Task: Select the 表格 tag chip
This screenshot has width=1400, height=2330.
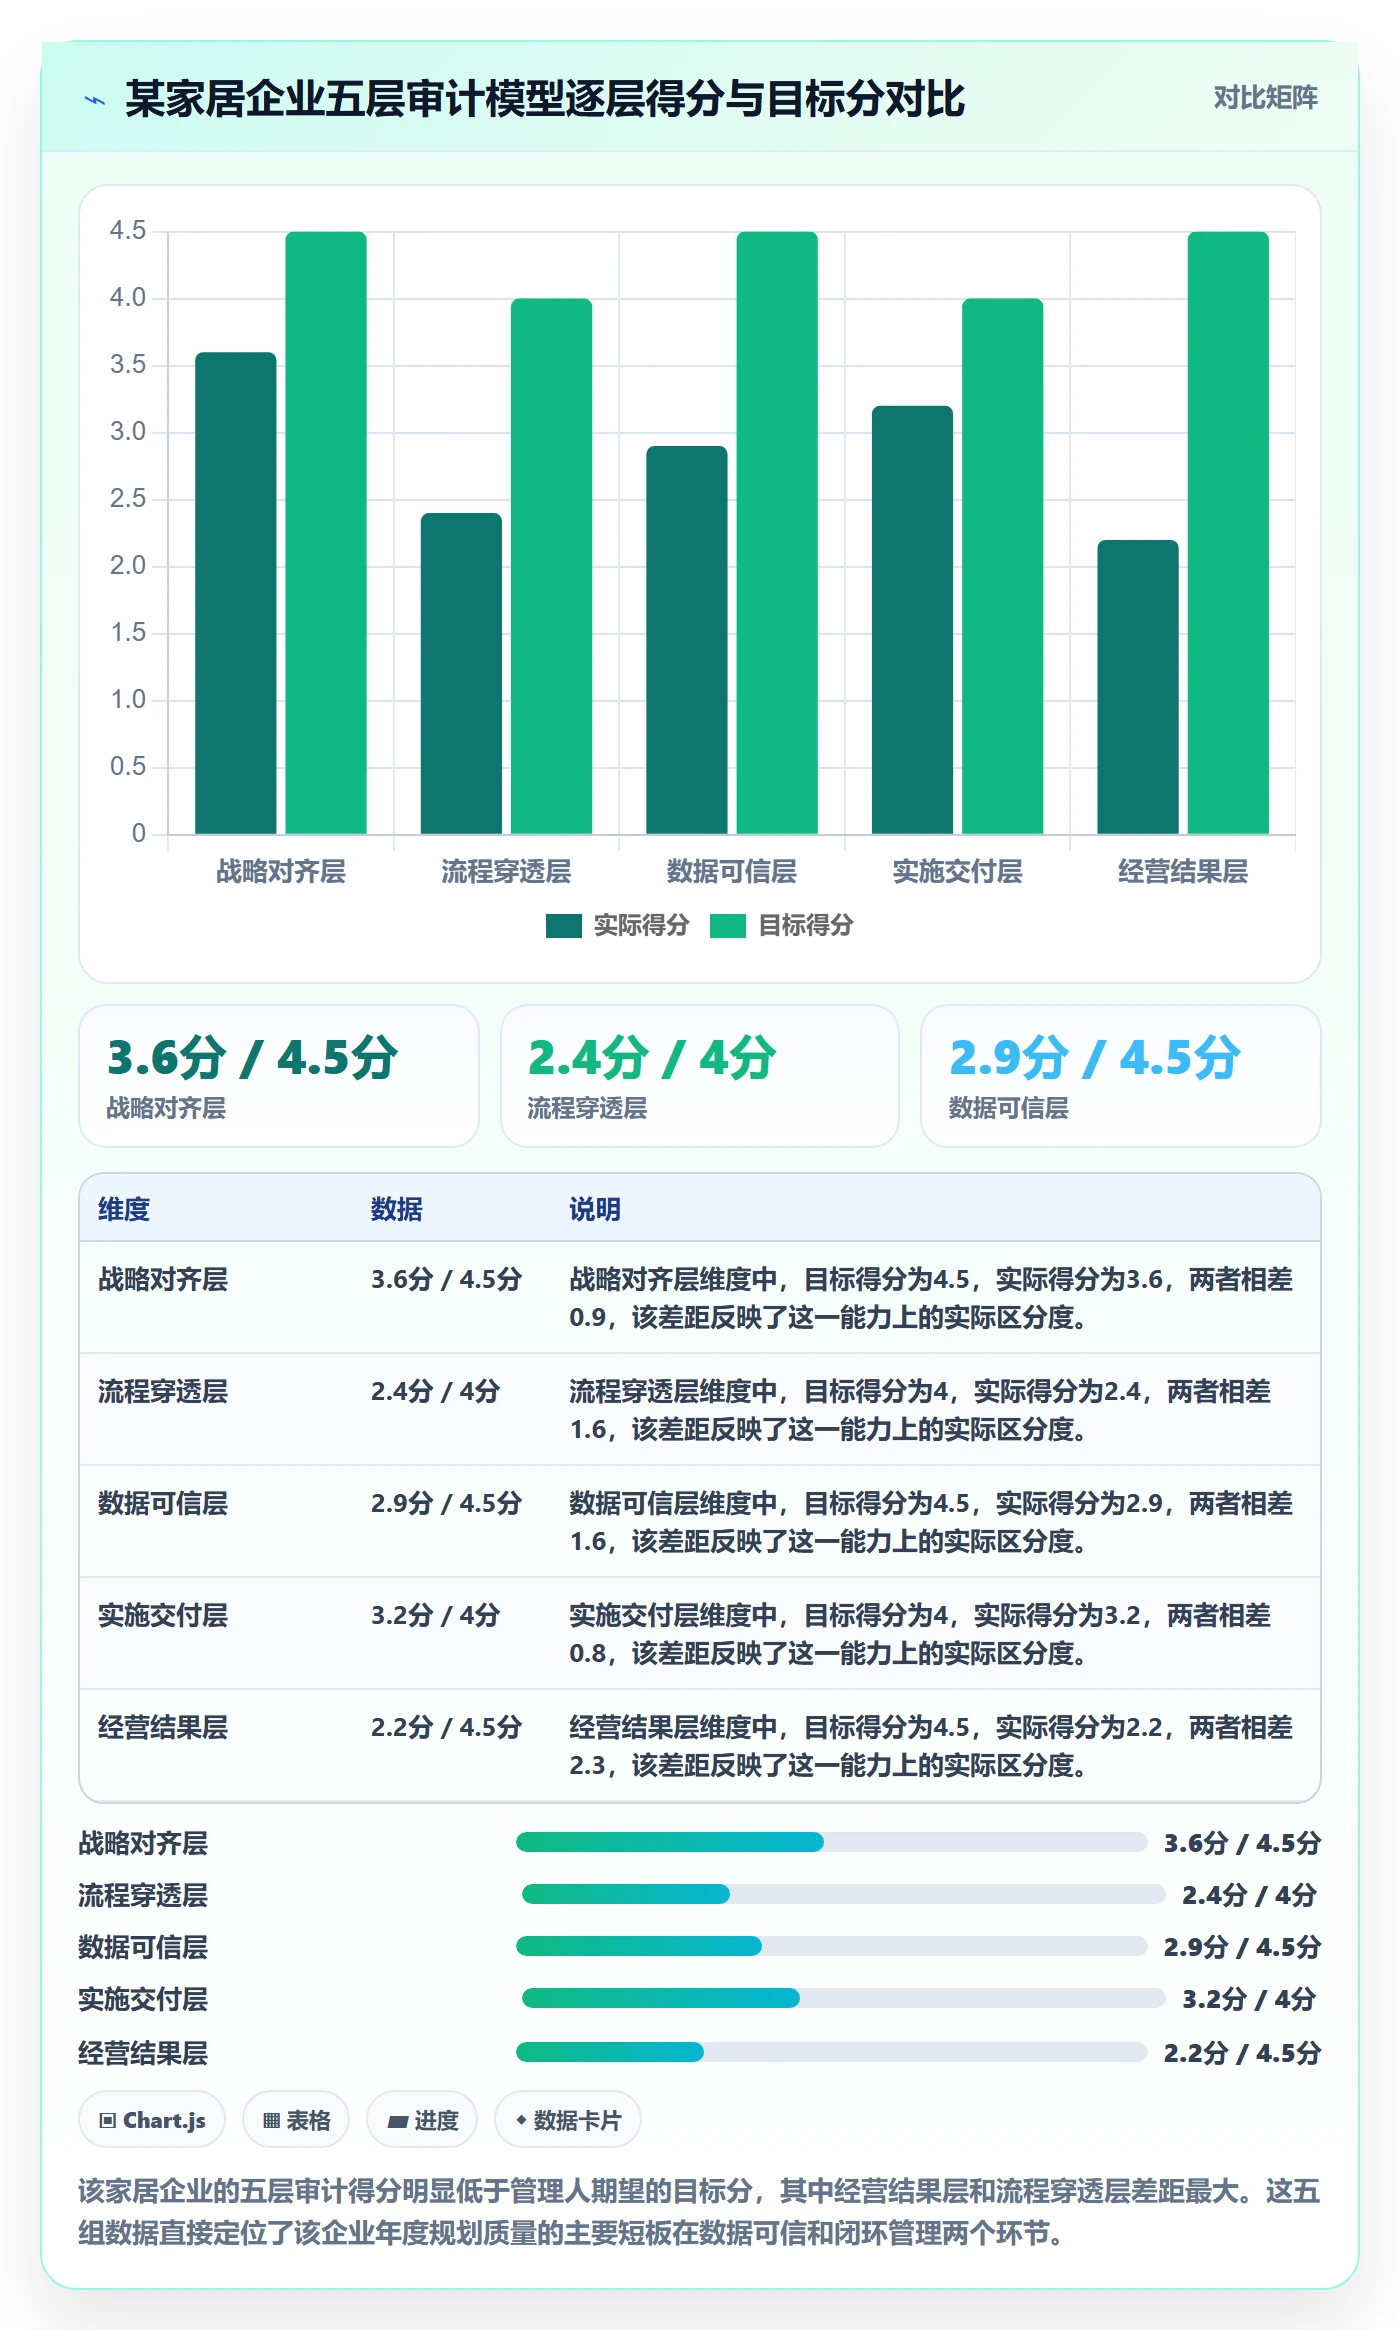Action: tap(296, 2120)
